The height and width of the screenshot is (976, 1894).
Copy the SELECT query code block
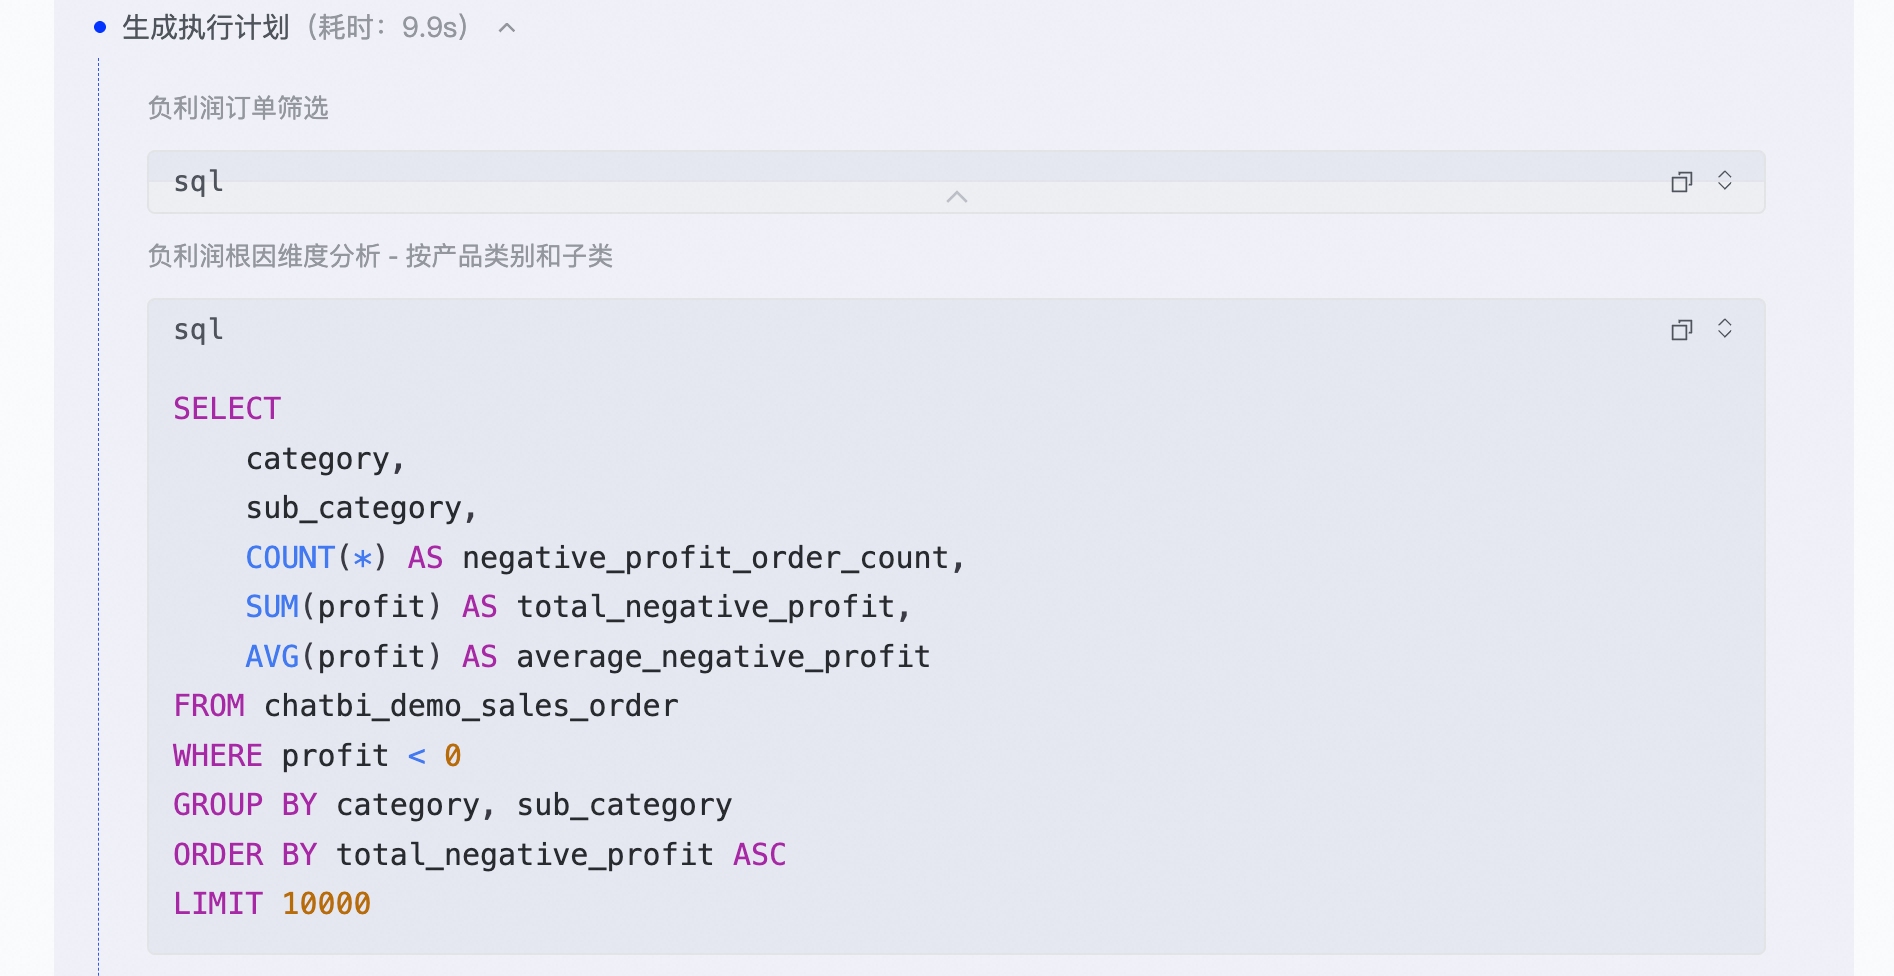(x=1681, y=330)
